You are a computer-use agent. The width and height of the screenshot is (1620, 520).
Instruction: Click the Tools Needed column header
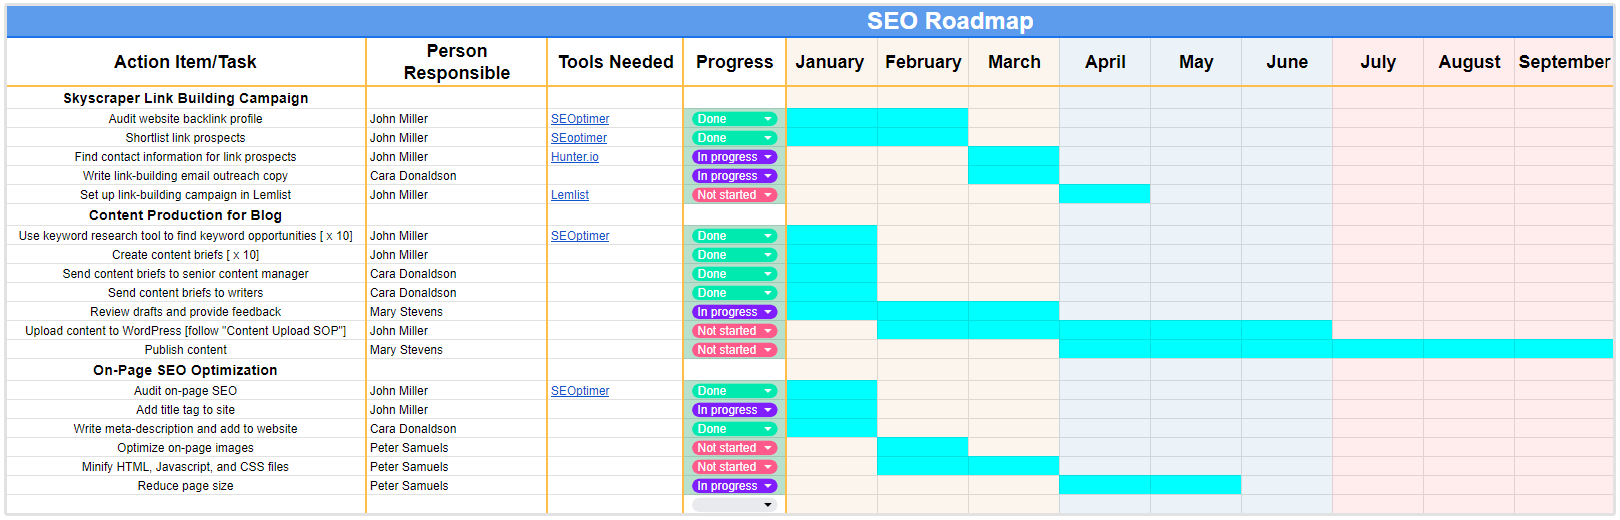coord(615,62)
